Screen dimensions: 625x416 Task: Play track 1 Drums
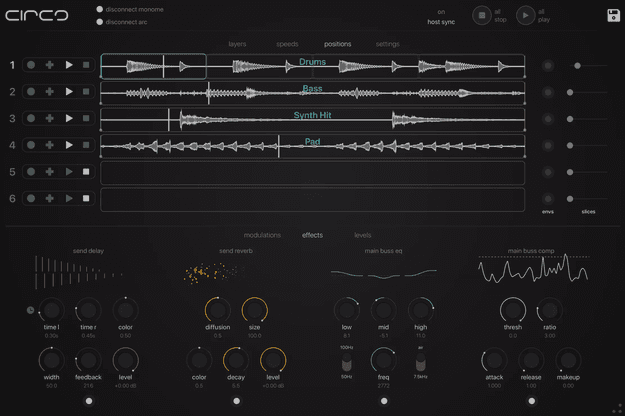(x=69, y=65)
